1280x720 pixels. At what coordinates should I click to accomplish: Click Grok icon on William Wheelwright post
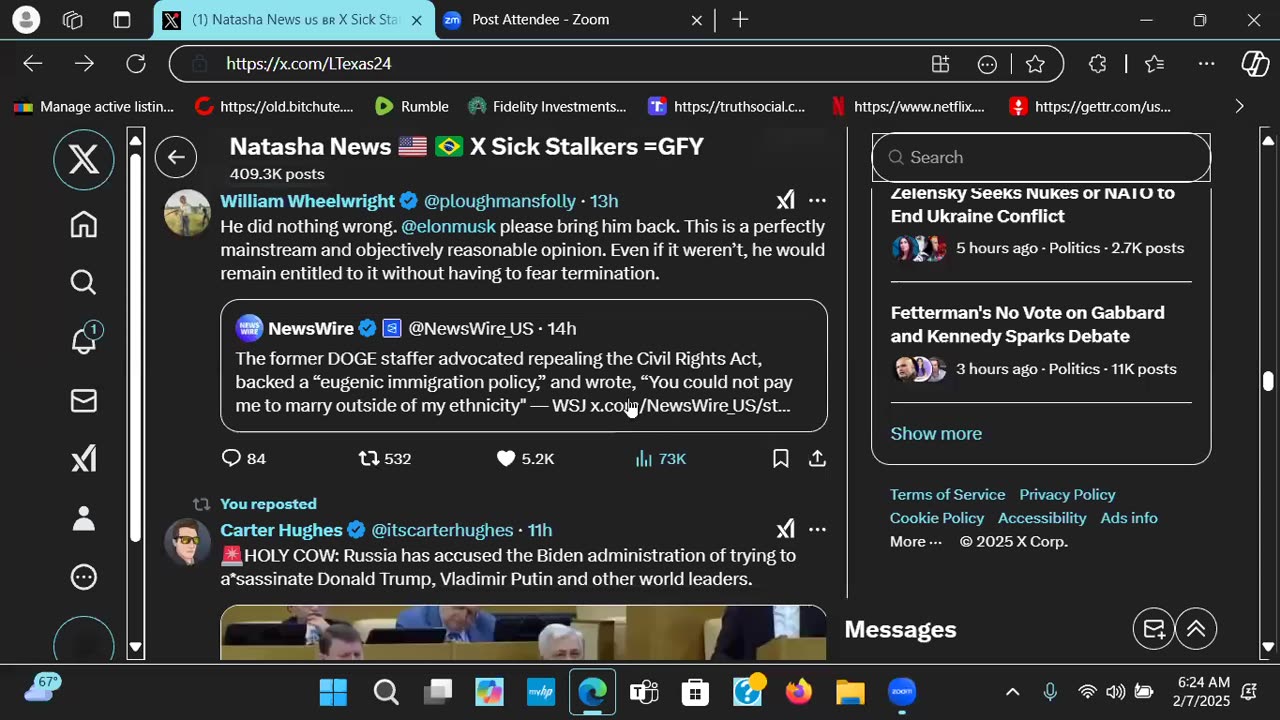pyautogui.click(x=786, y=201)
